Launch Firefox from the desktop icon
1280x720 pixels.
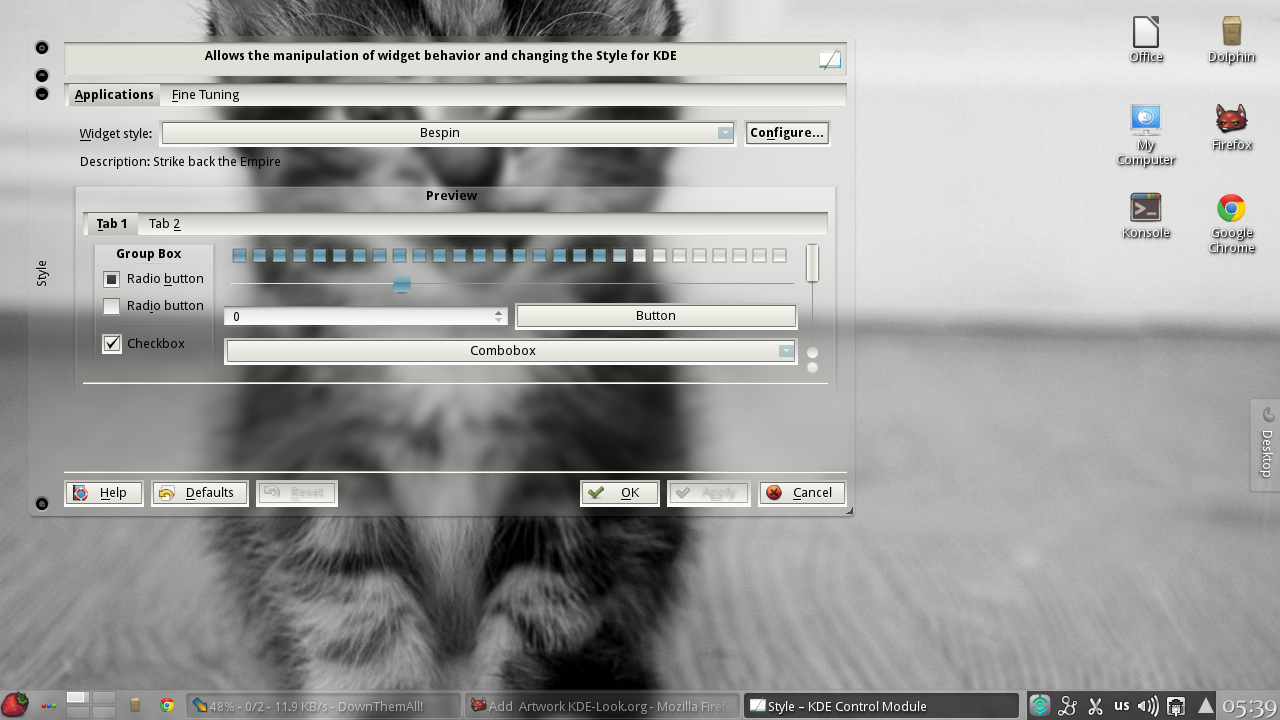[1231, 127]
